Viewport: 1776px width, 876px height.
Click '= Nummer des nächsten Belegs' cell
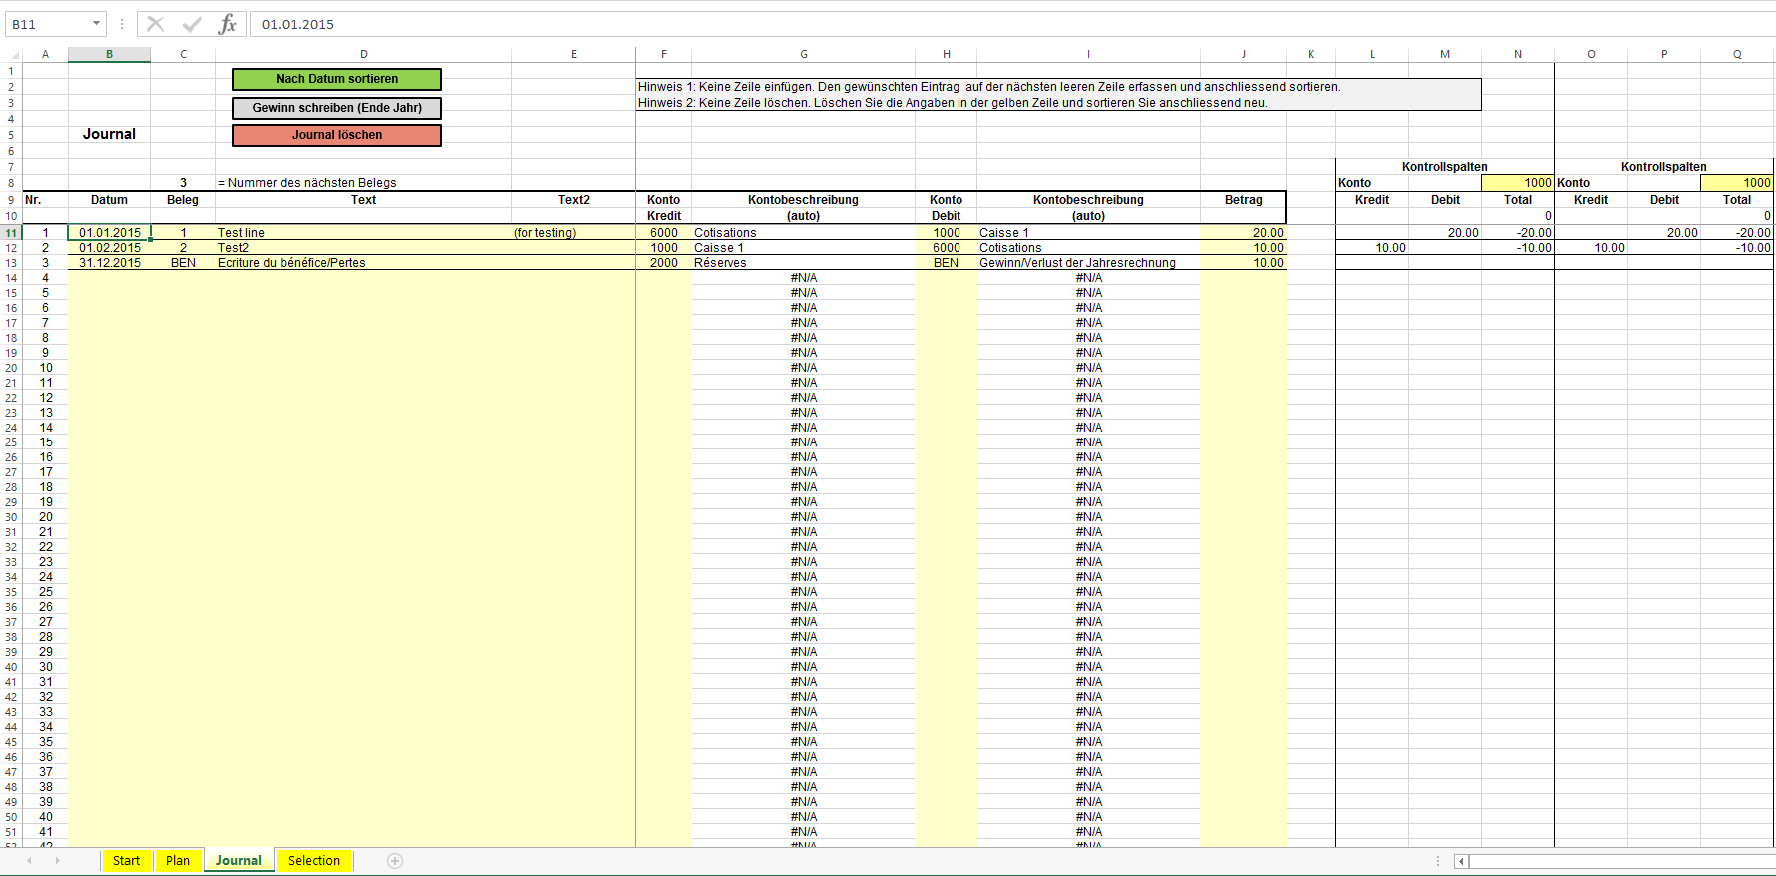pos(363,183)
